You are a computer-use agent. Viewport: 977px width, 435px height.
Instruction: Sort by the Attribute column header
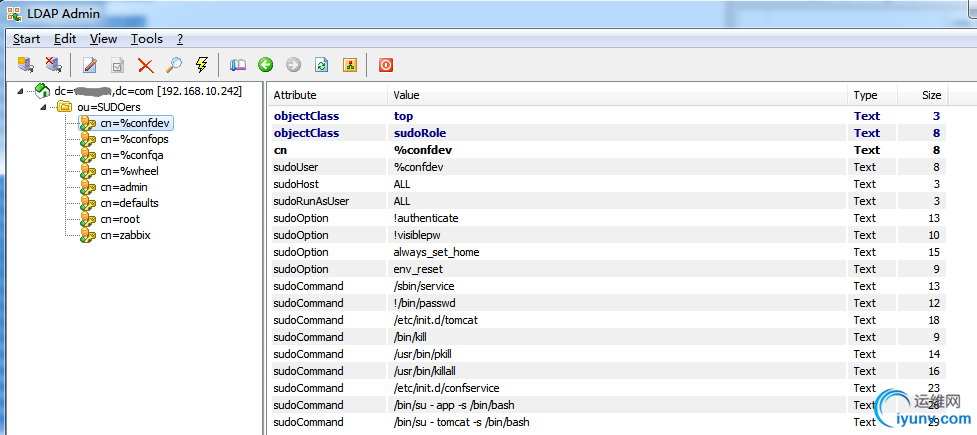(x=328, y=95)
